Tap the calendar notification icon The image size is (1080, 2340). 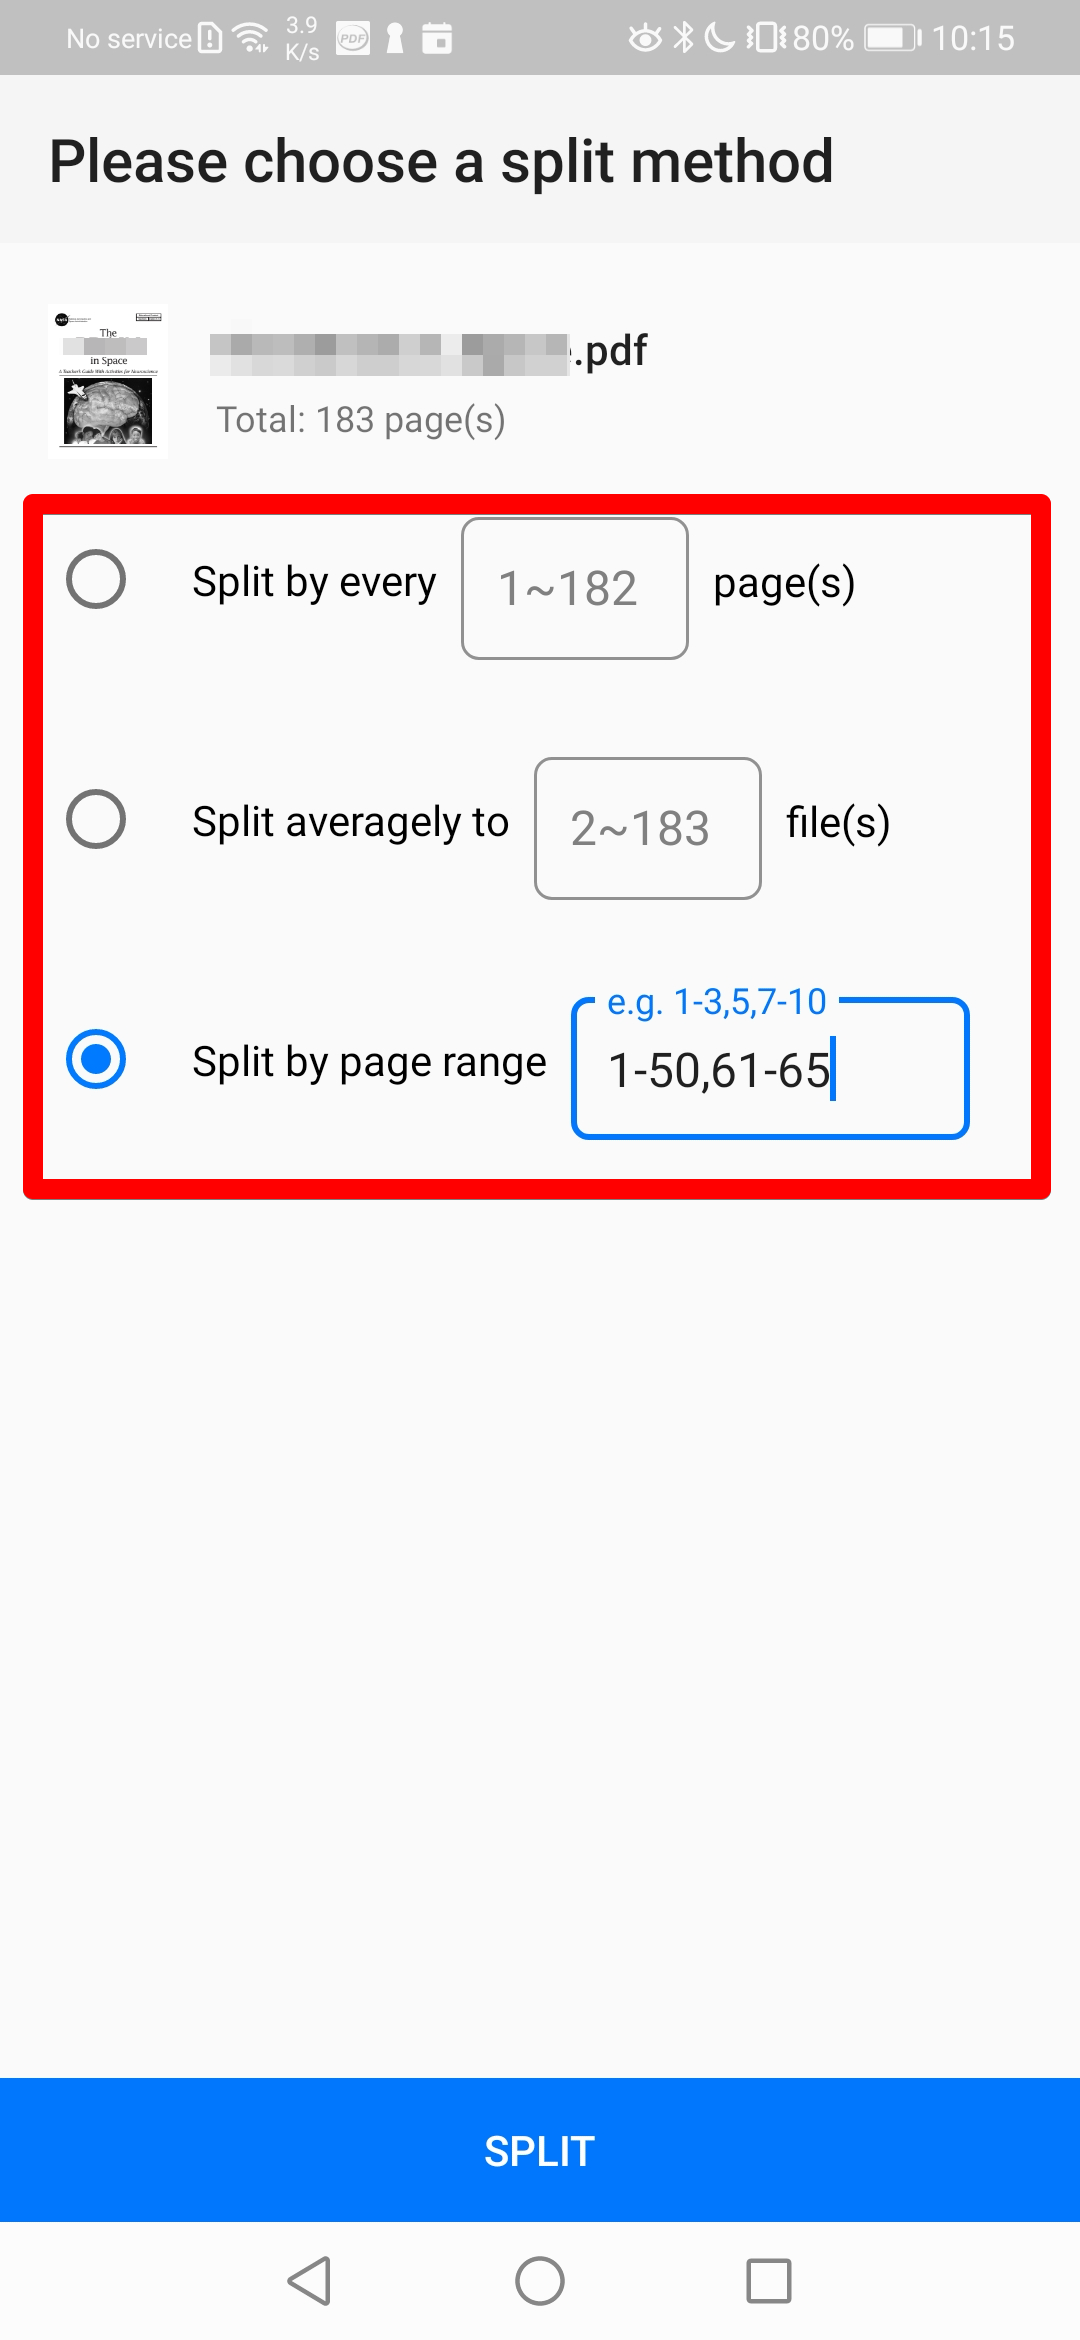tap(437, 38)
